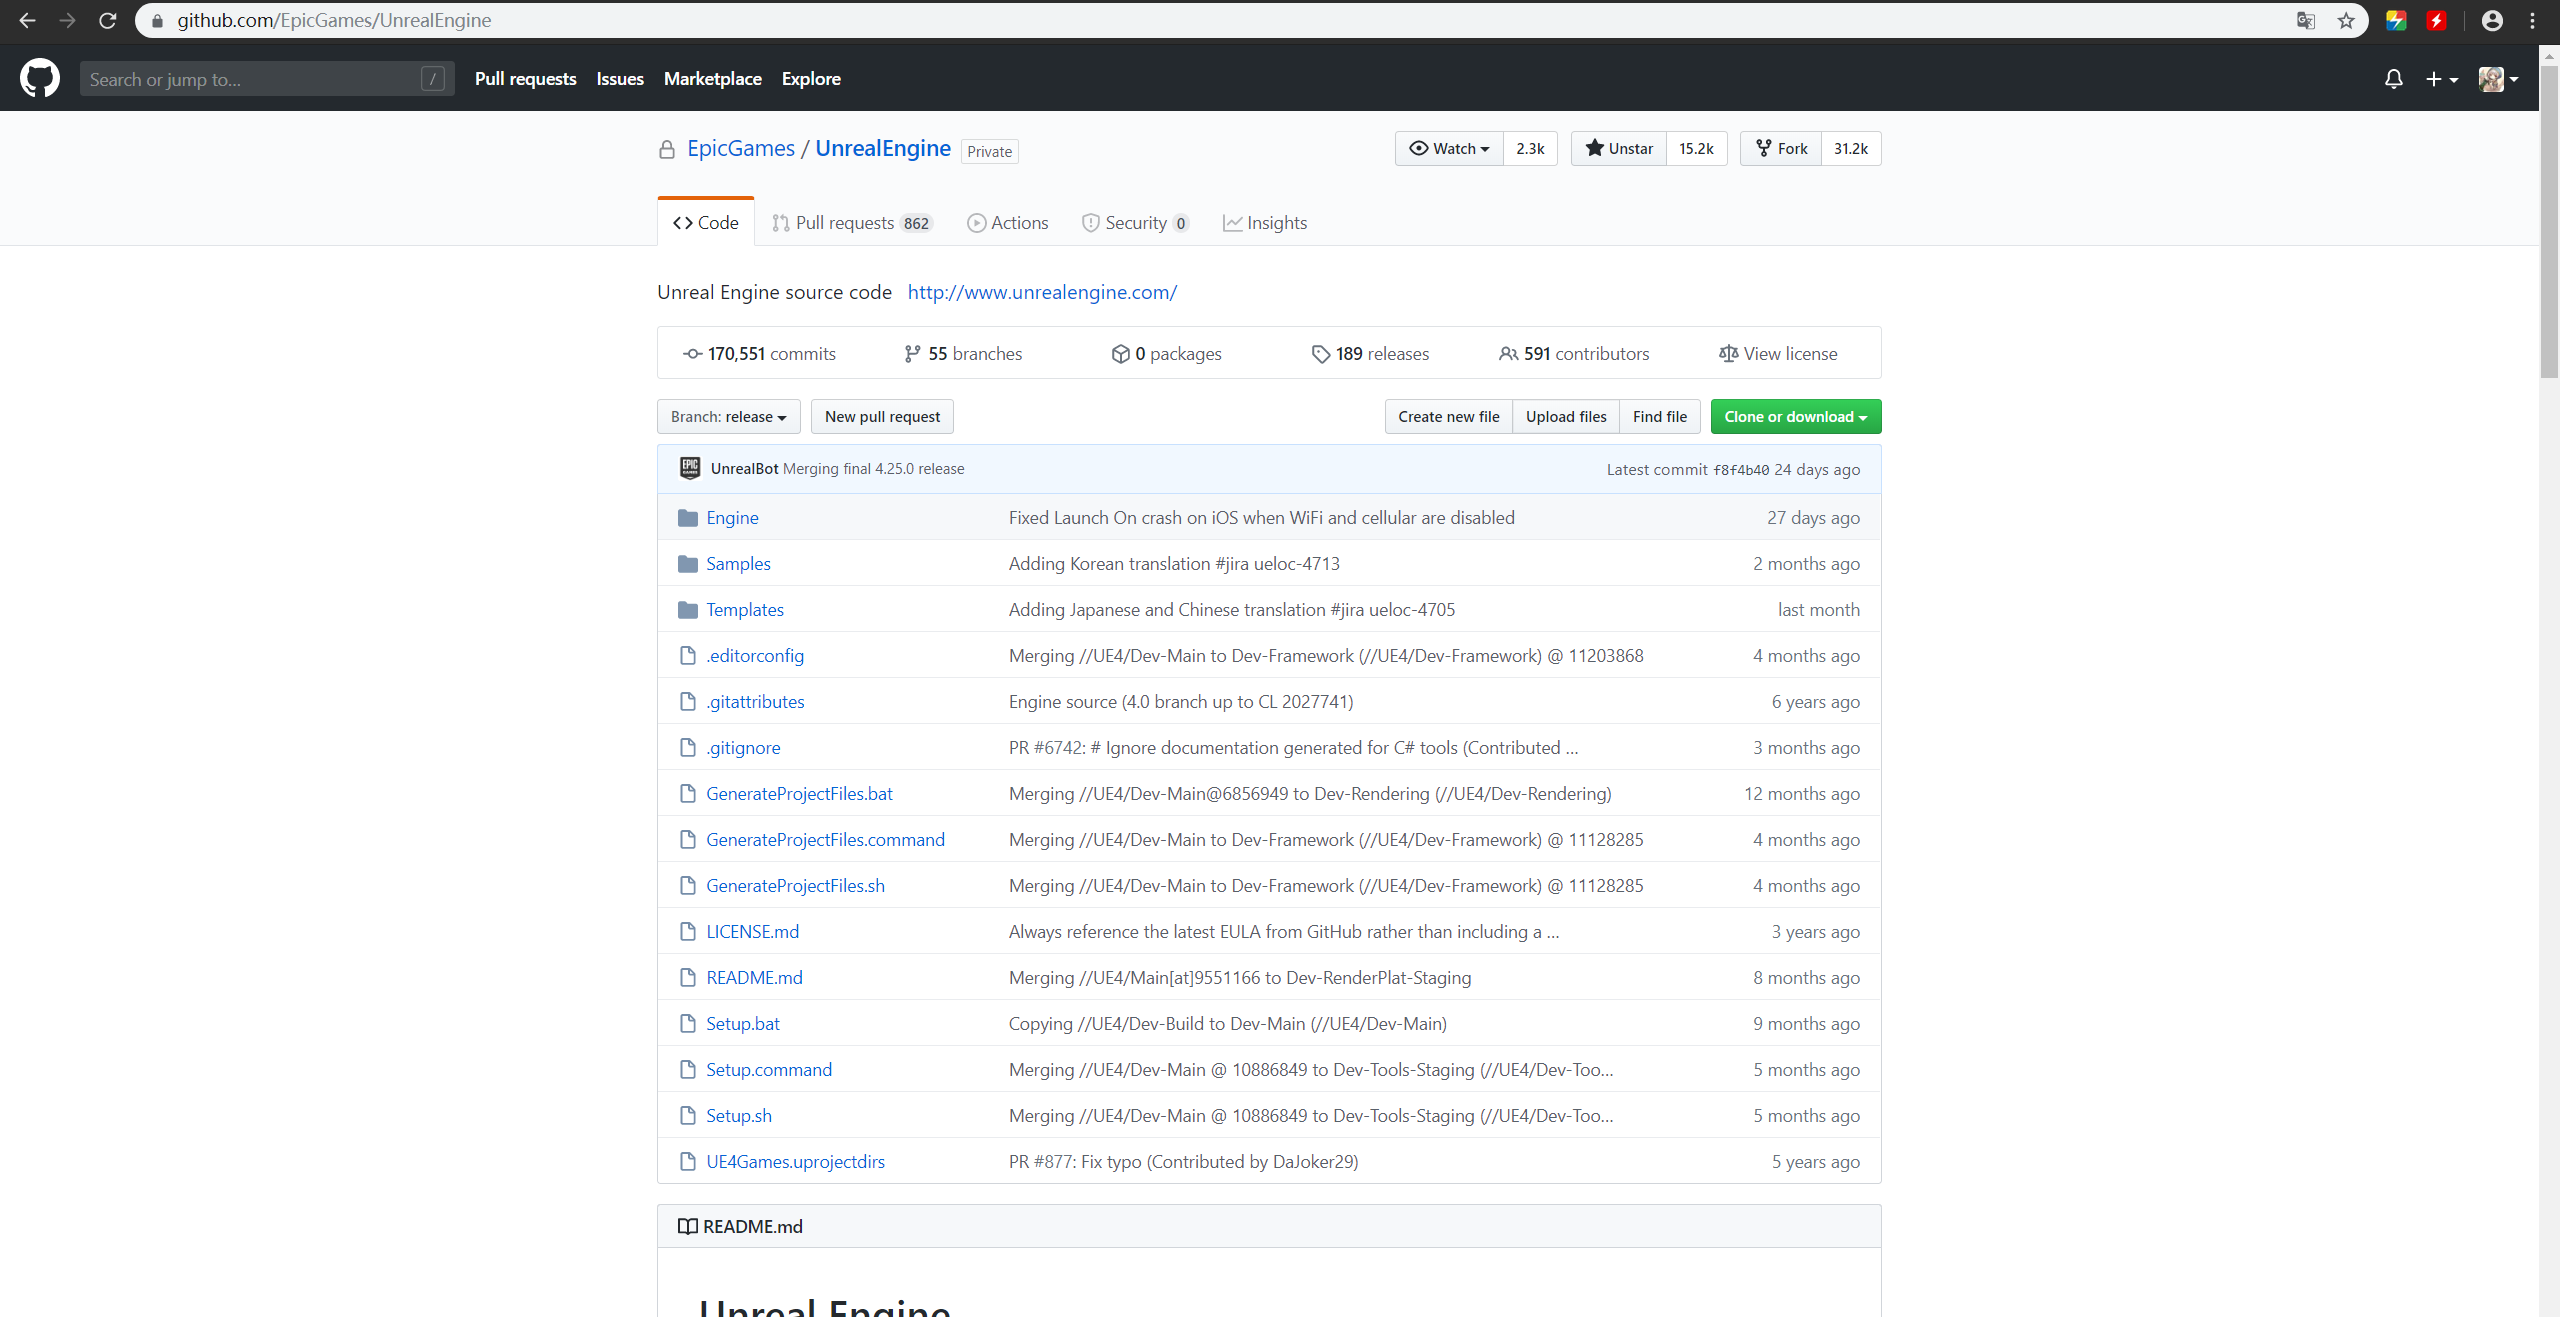Reload the page
Image resolution: width=2560 pixels, height=1317 pixels.
[x=108, y=20]
